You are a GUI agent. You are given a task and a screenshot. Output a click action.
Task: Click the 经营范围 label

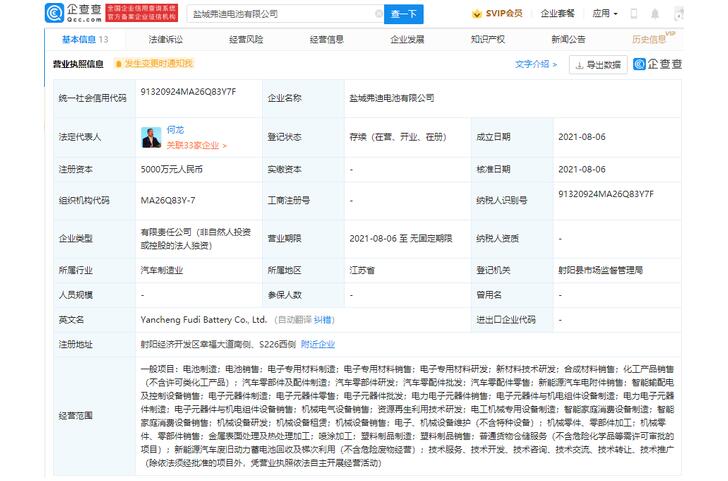[x=75, y=416]
